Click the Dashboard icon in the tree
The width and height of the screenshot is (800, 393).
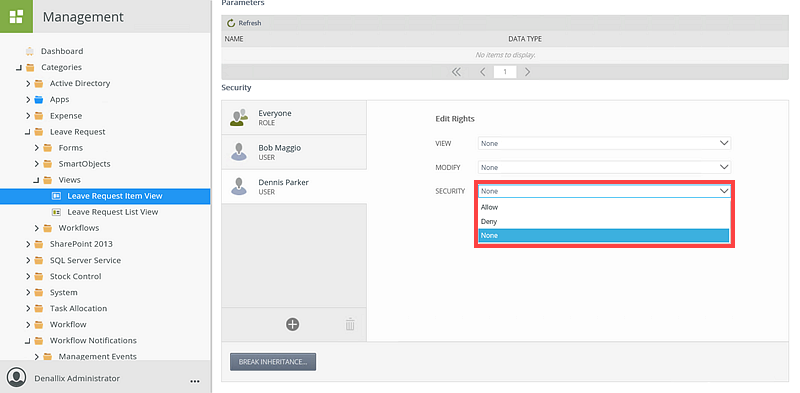pos(30,51)
